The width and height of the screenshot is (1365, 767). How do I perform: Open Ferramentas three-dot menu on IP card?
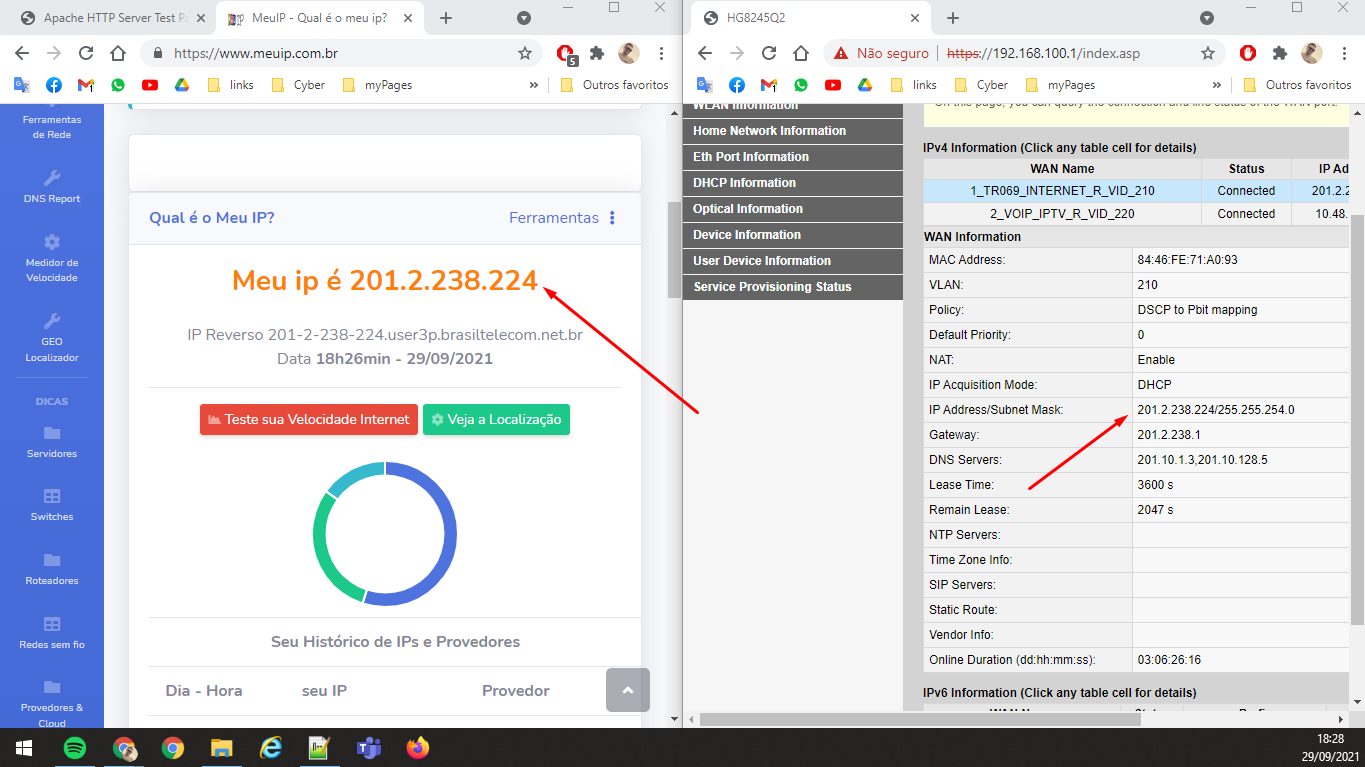[x=612, y=218]
